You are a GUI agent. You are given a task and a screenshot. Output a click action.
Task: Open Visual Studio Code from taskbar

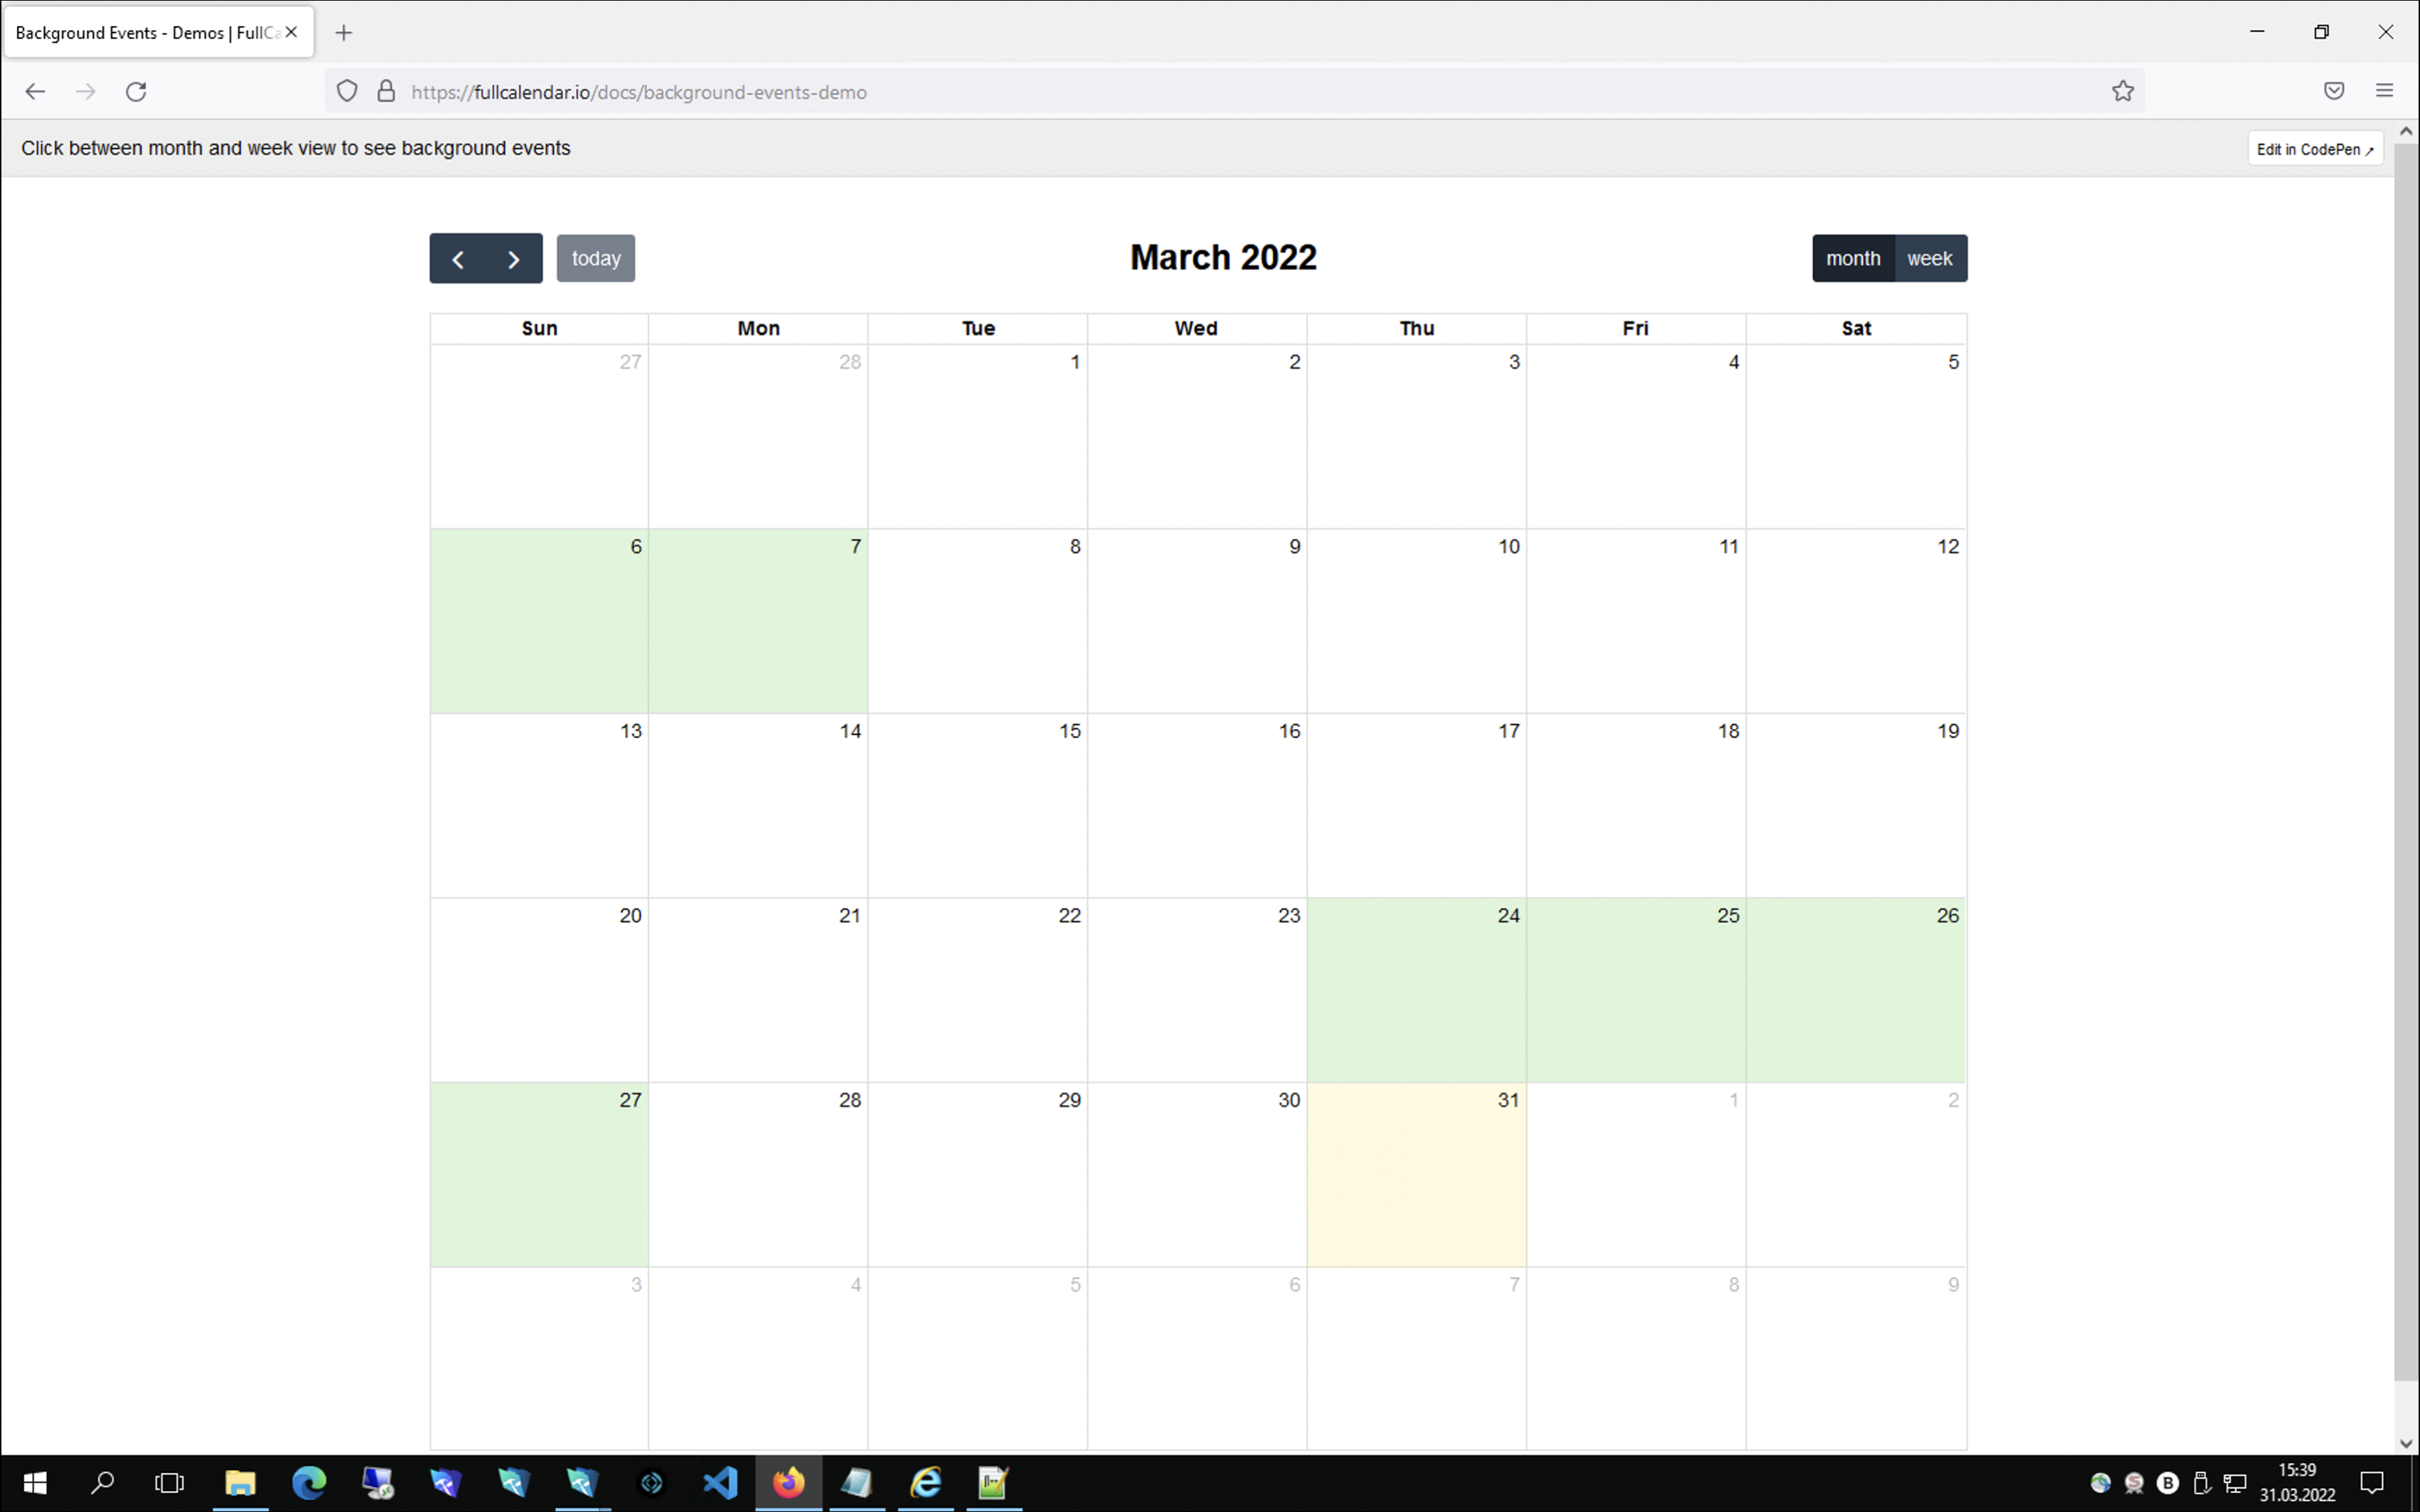(720, 1482)
